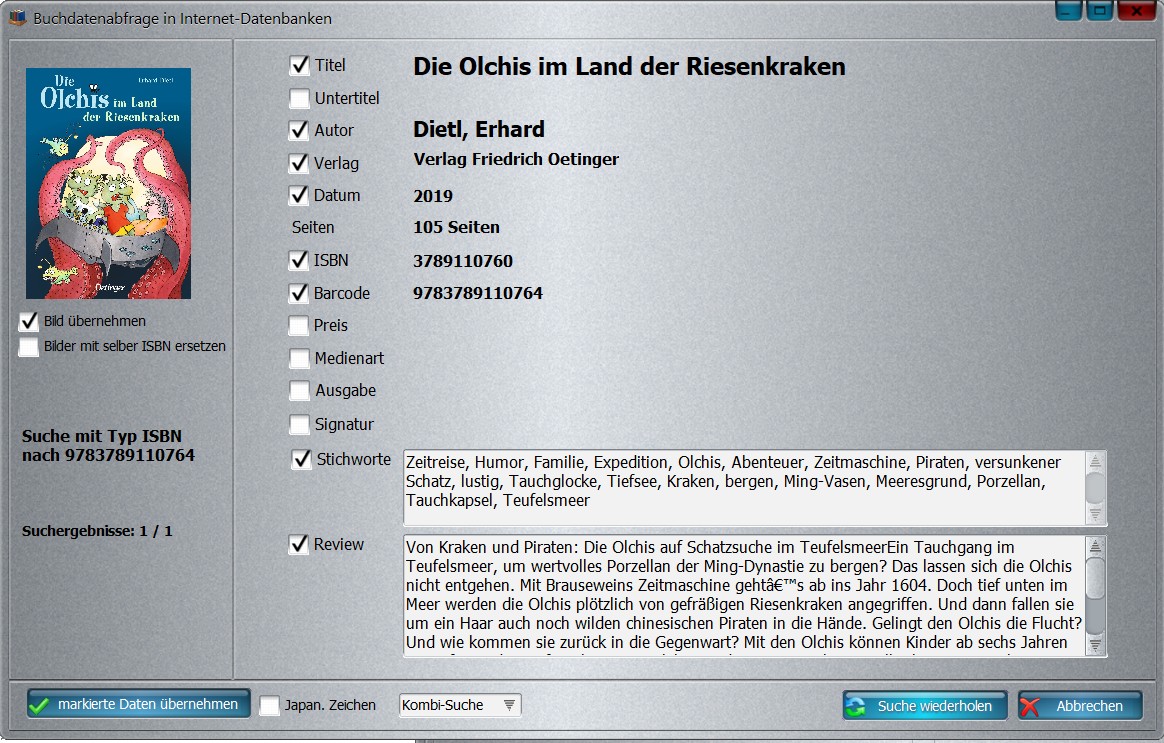Uncheck the Review checkbox
This screenshot has width=1164, height=743.
tap(299, 545)
